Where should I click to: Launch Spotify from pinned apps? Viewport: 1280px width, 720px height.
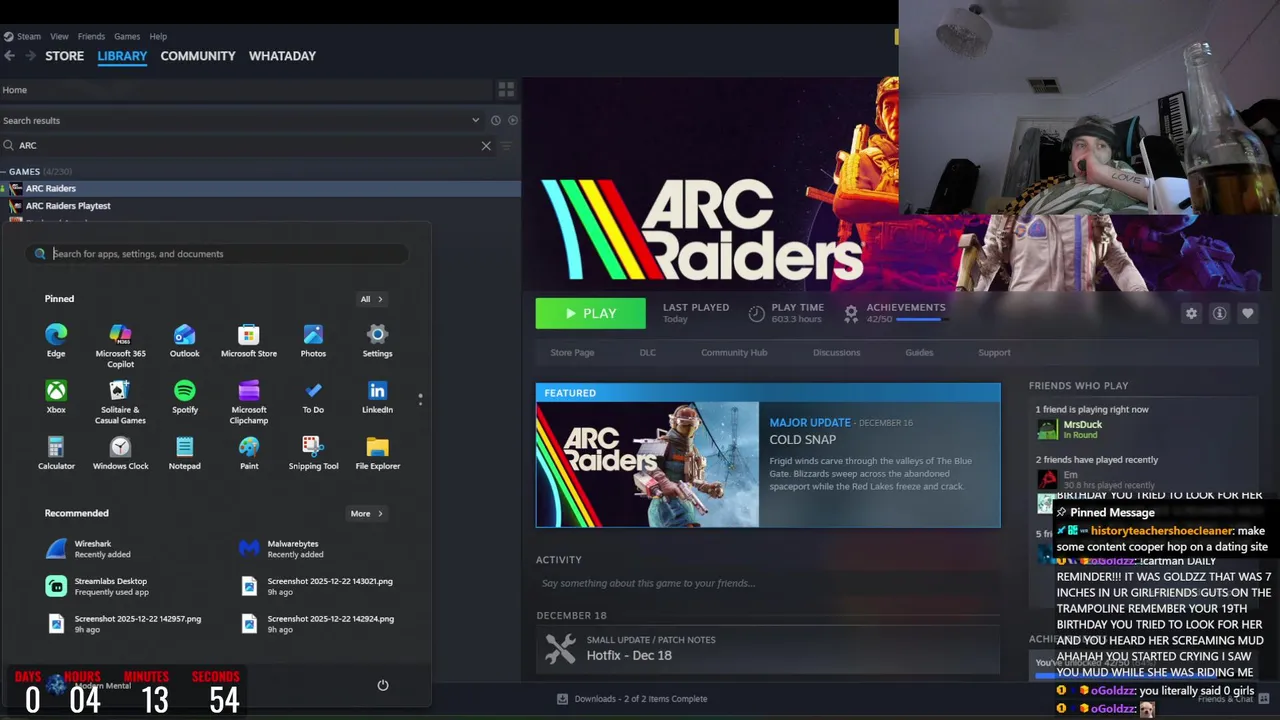(x=184, y=396)
